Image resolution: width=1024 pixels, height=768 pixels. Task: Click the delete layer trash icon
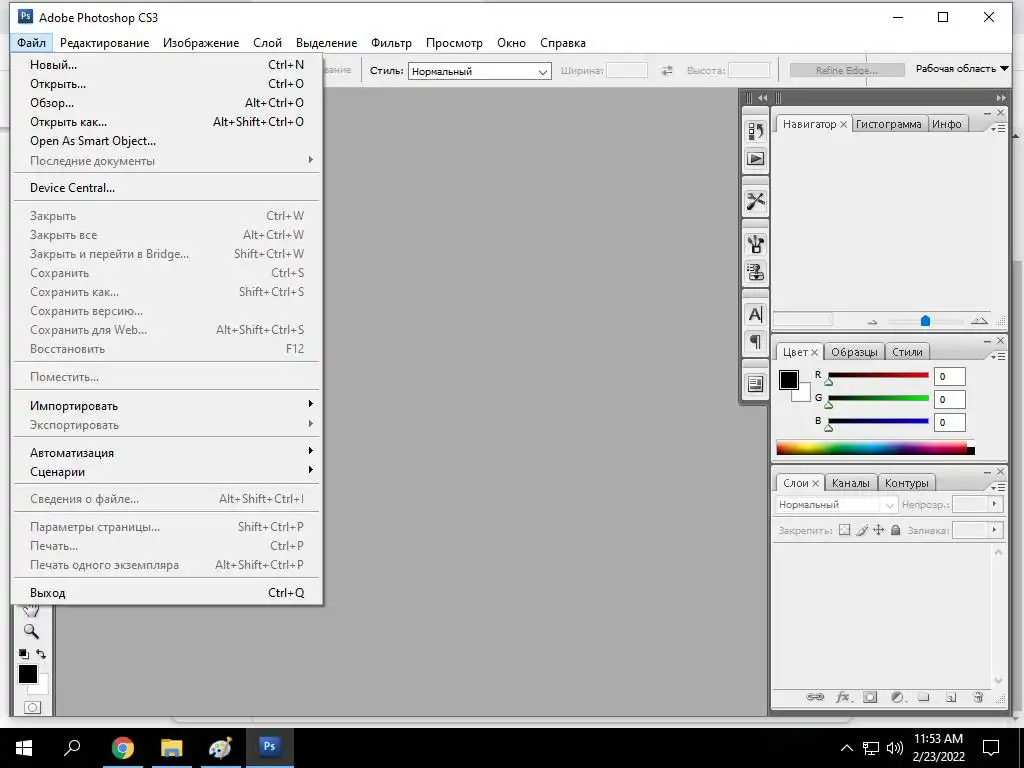click(978, 697)
